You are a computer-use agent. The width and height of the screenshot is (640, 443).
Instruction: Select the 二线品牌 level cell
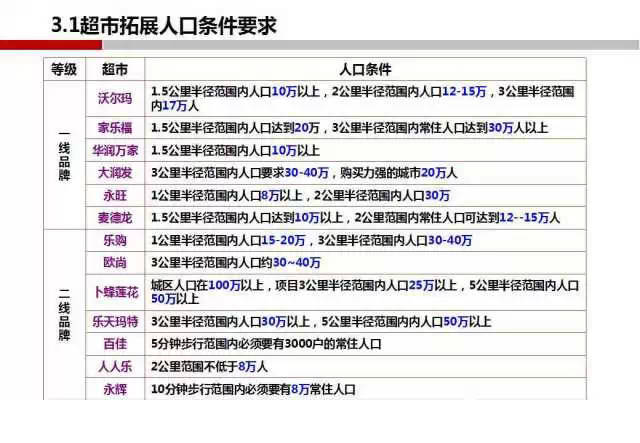pos(64,314)
